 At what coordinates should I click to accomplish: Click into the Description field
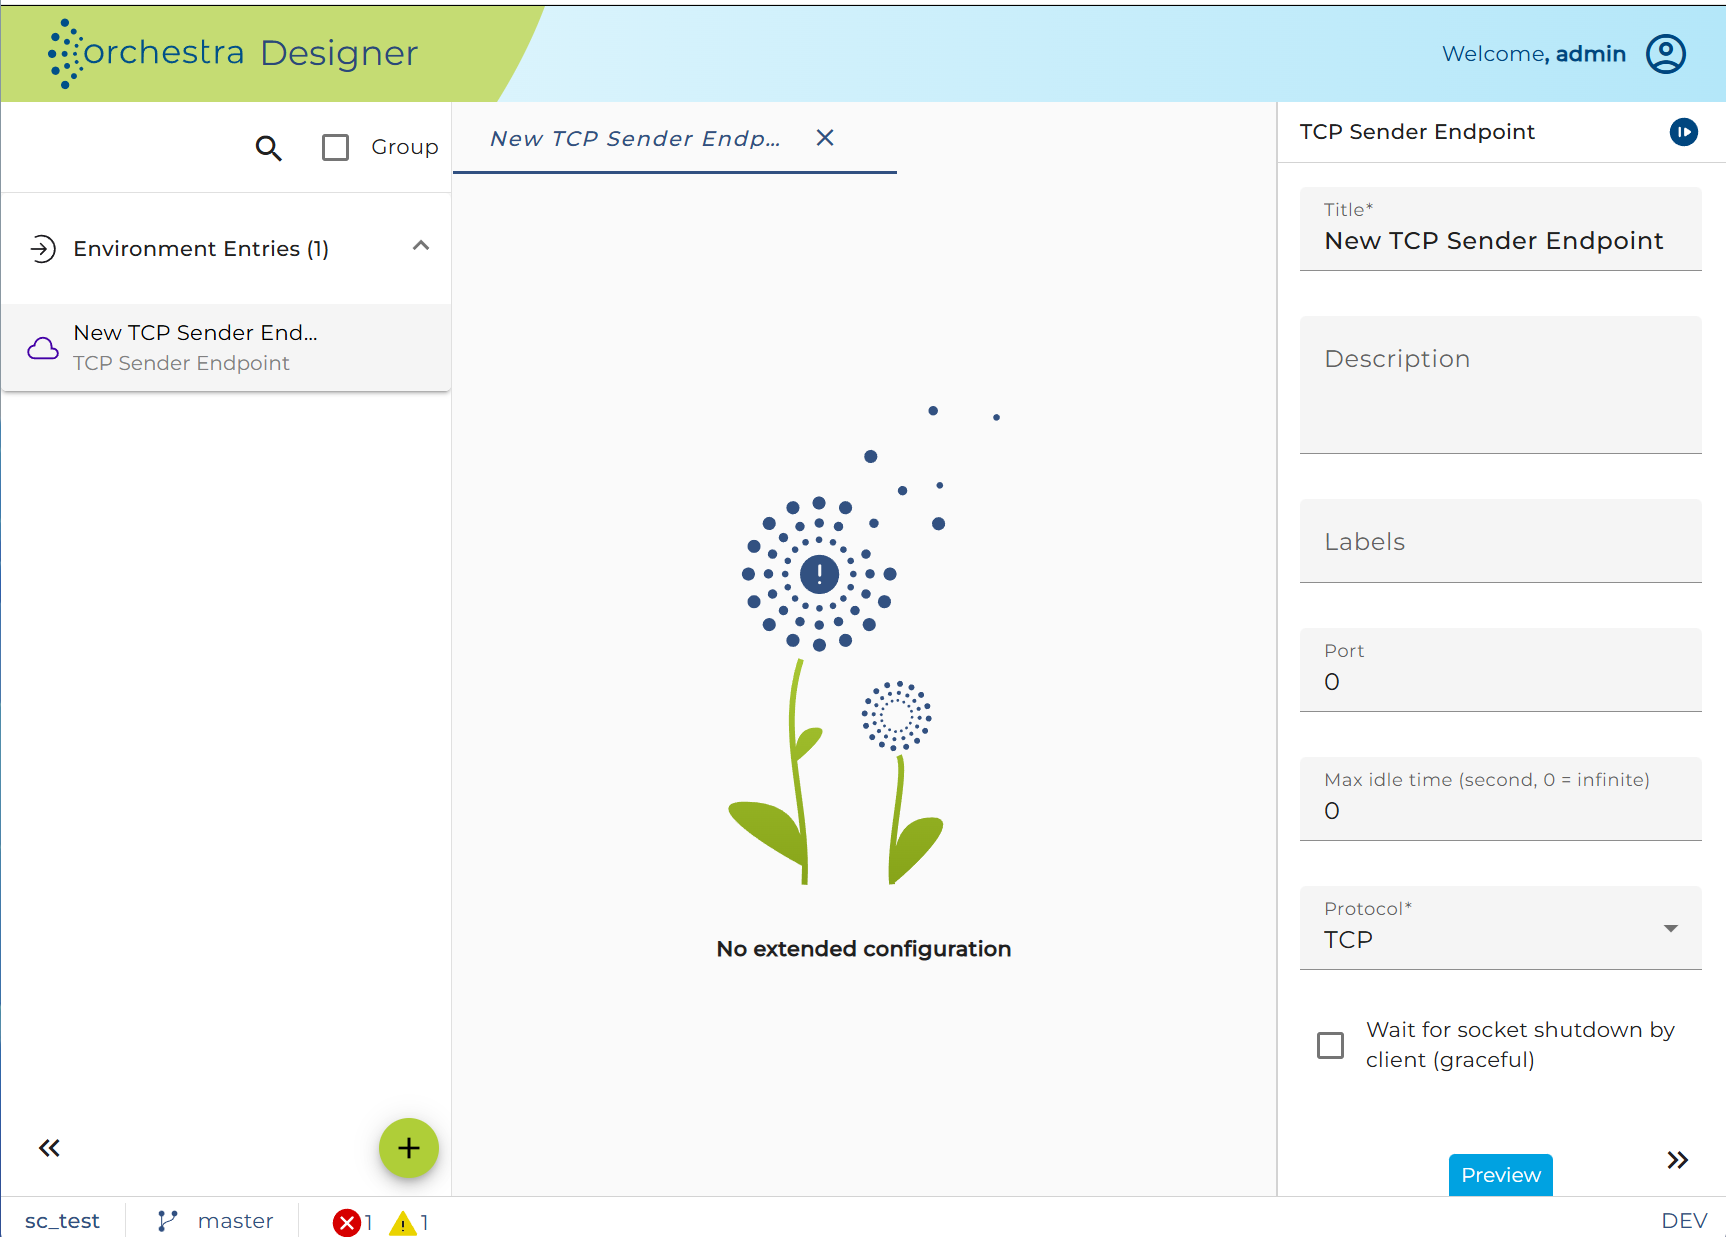pyautogui.click(x=1500, y=385)
